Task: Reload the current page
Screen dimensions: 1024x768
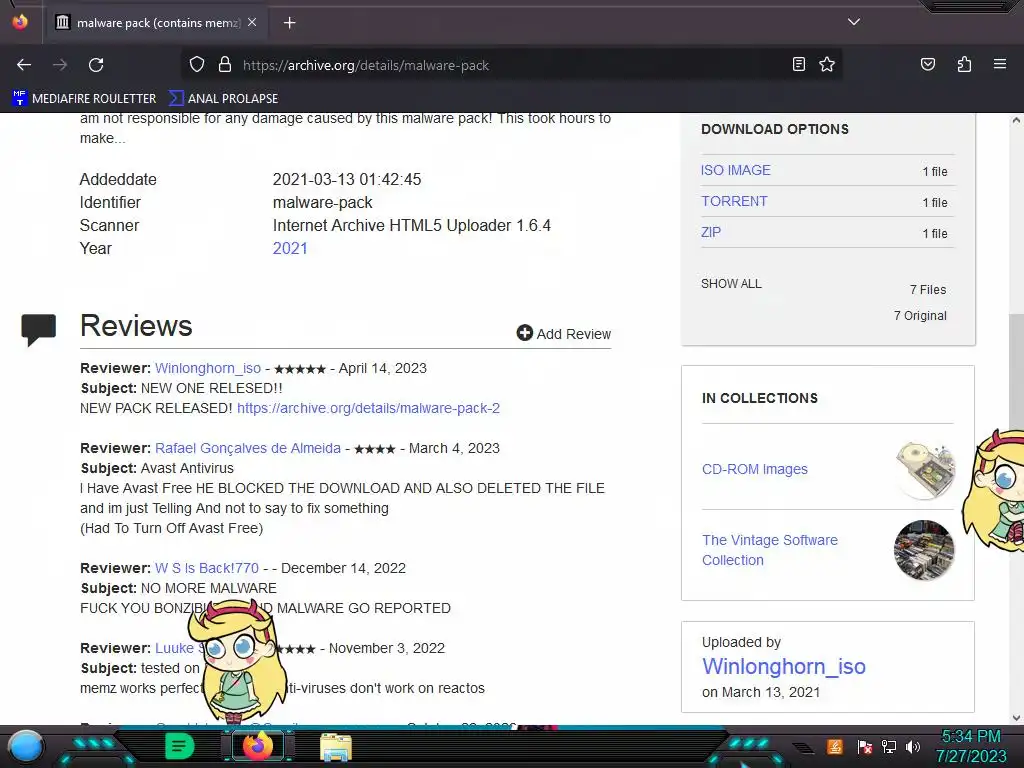Action: pyautogui.click(x=96, y=65)
